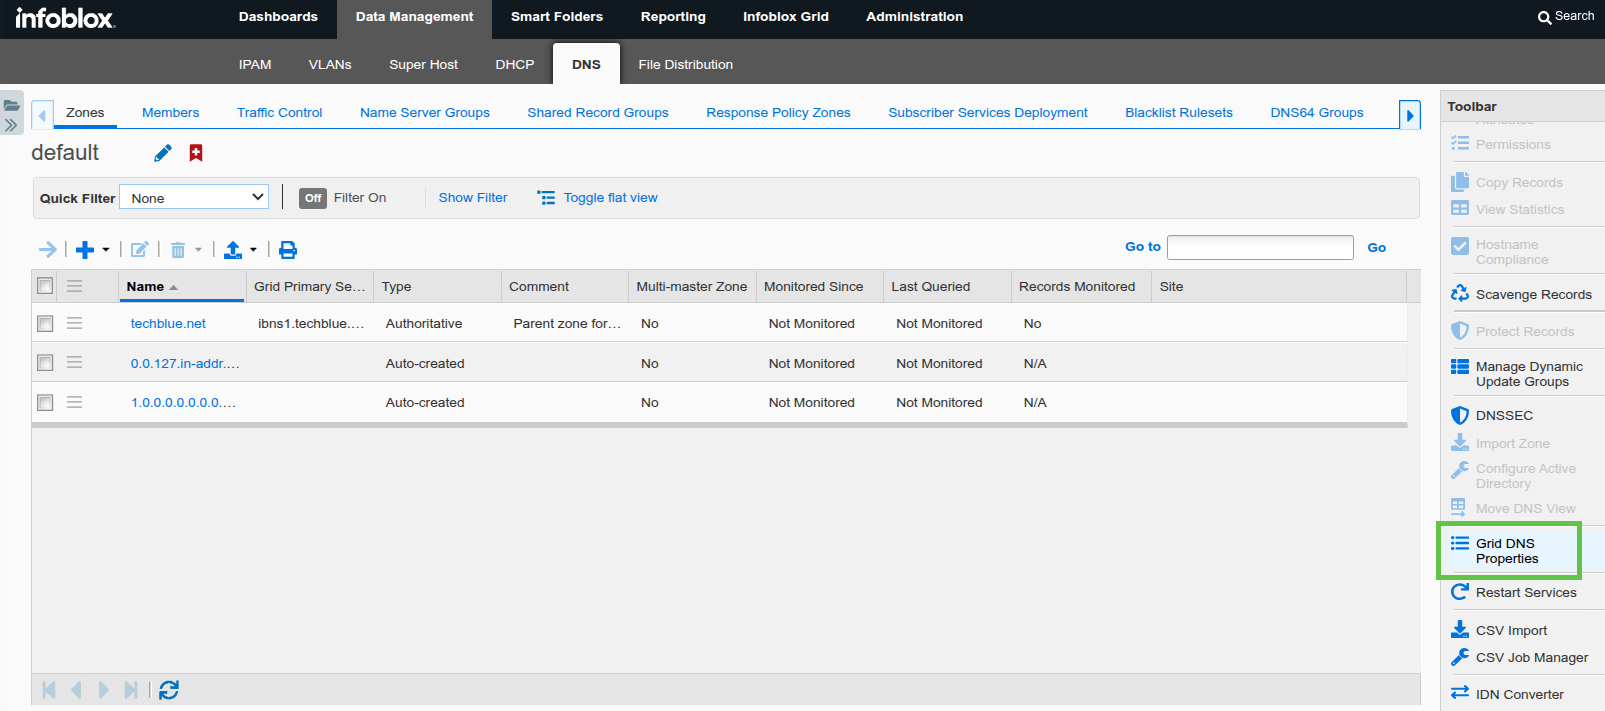The image size is (1605, 711).
Task: Click CSV Import in the Toolbar
Action: click(x=1499, y=630)
